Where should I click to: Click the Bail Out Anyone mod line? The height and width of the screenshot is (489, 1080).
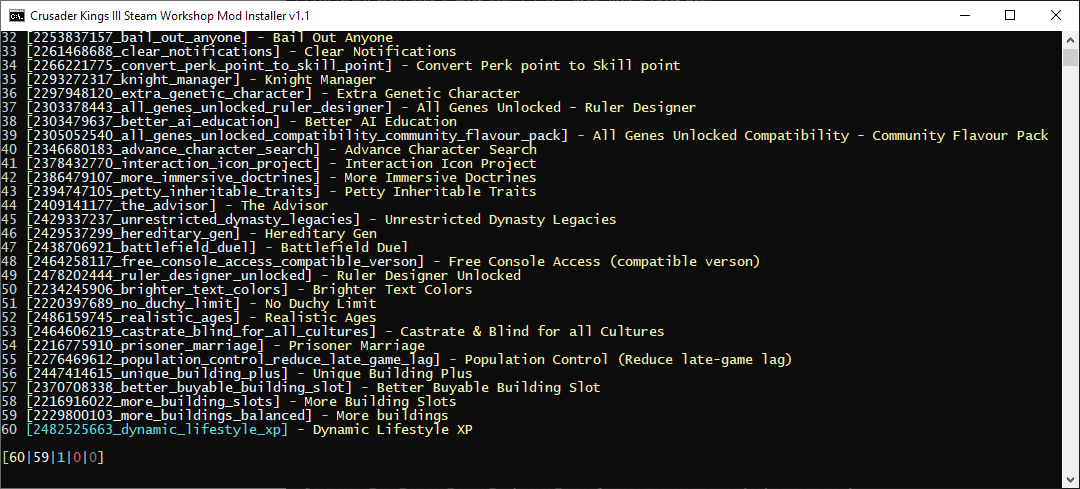click(x=210, y=38)
